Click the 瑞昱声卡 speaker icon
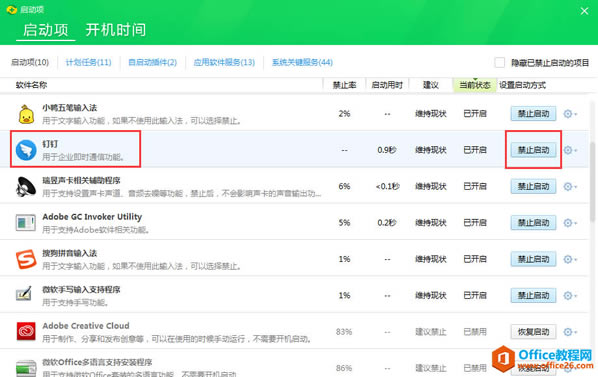Image resolution: width=598 pixels, height=377 pixels. point(26,186)
